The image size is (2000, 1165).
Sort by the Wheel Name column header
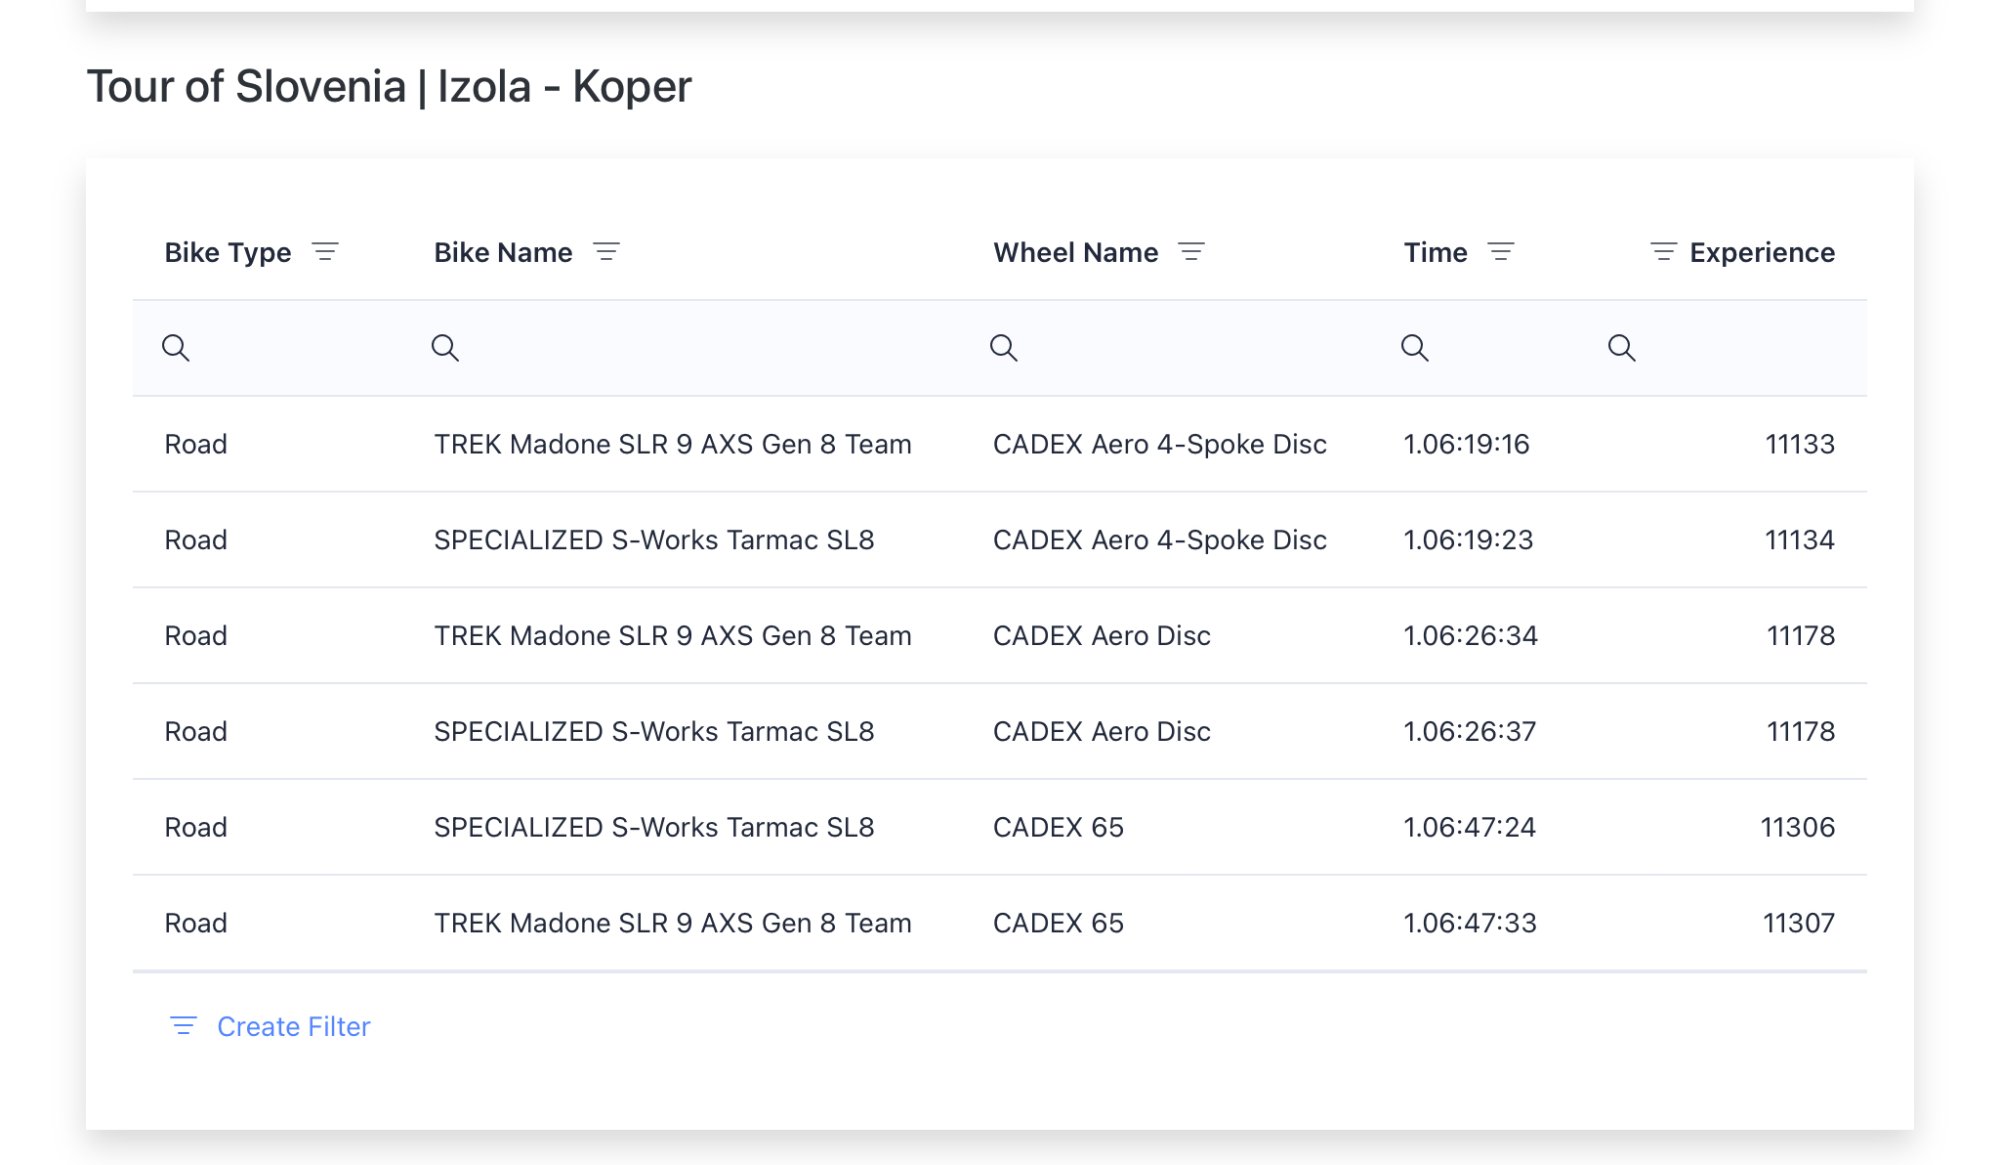click(x=1075, y=252)
